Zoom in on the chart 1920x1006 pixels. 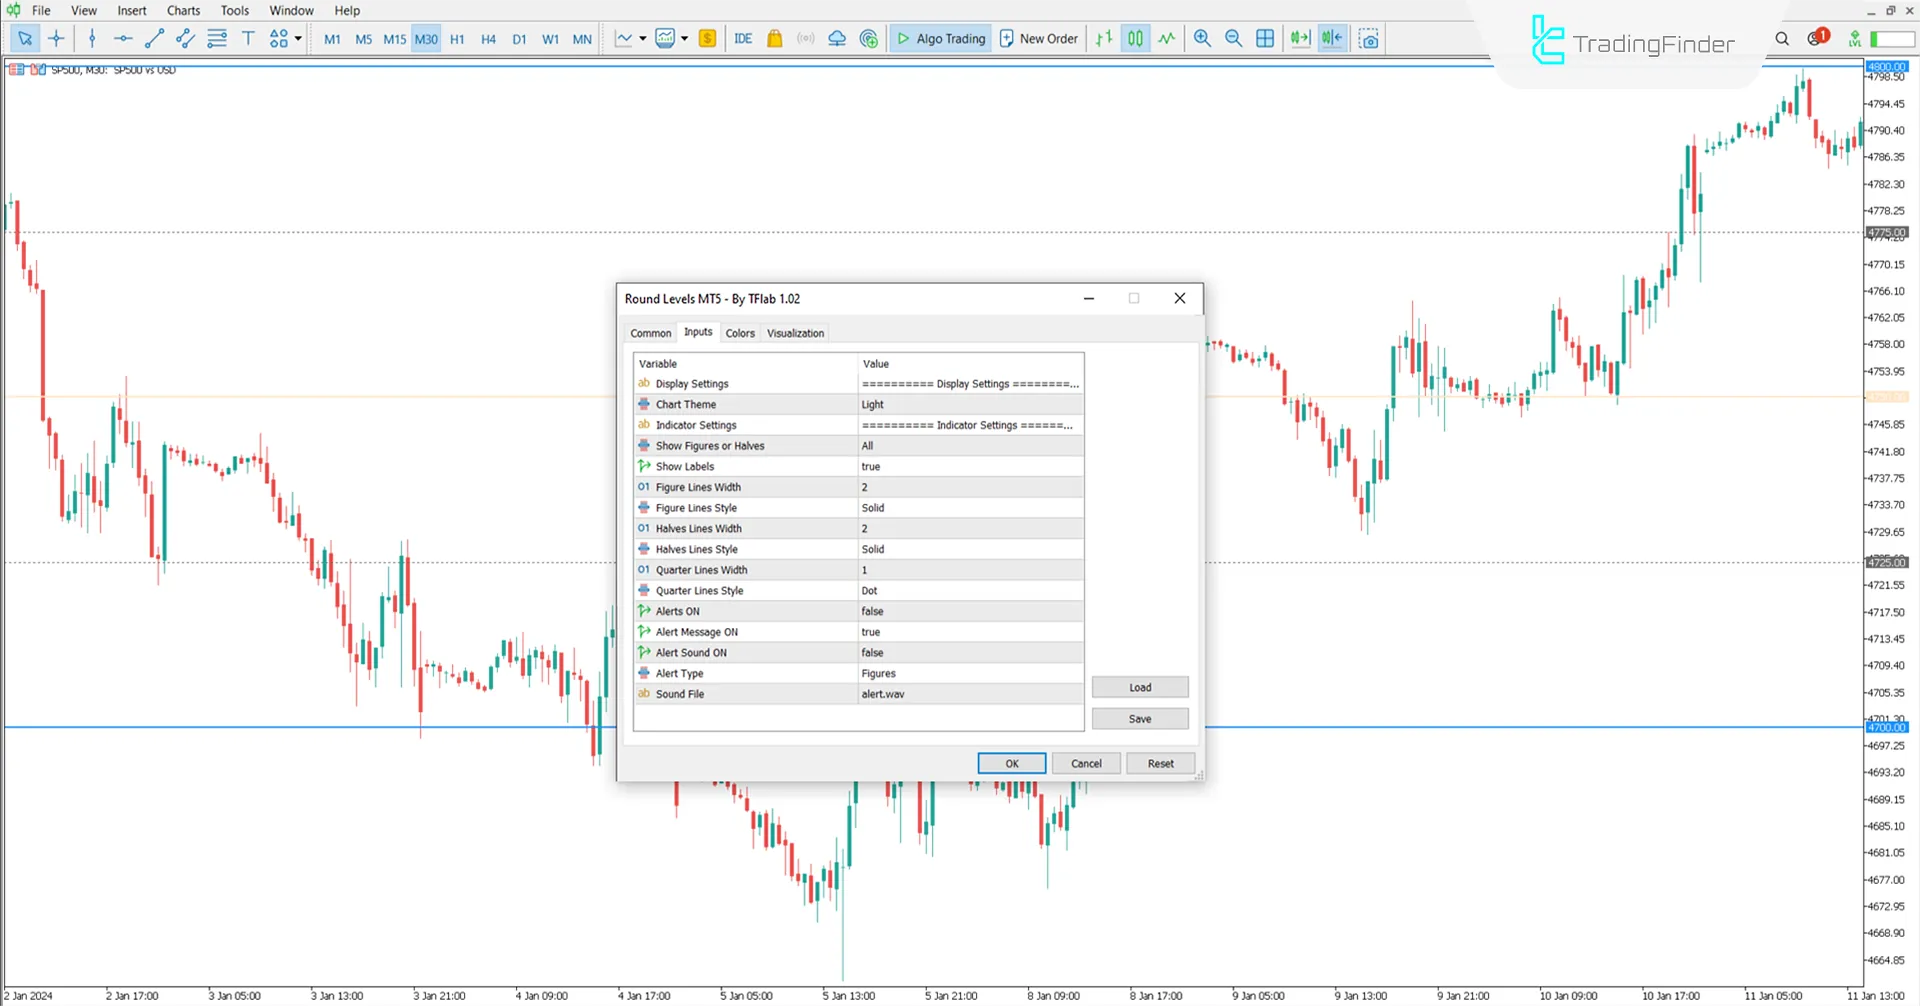[1202, 38]
